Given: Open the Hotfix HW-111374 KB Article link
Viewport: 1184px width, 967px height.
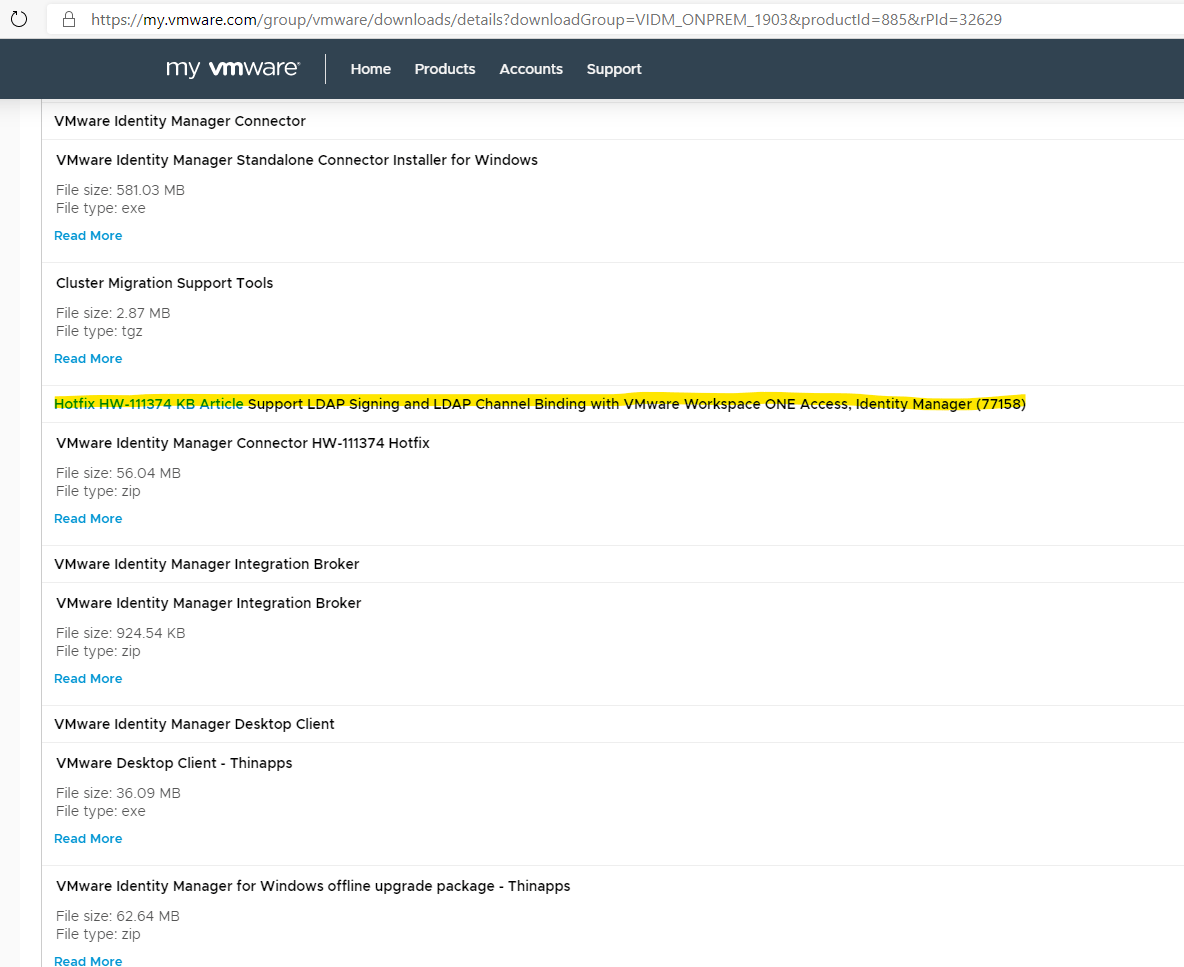Looking at the screenshot, I should pyautogui.click(x=148, y=404).
